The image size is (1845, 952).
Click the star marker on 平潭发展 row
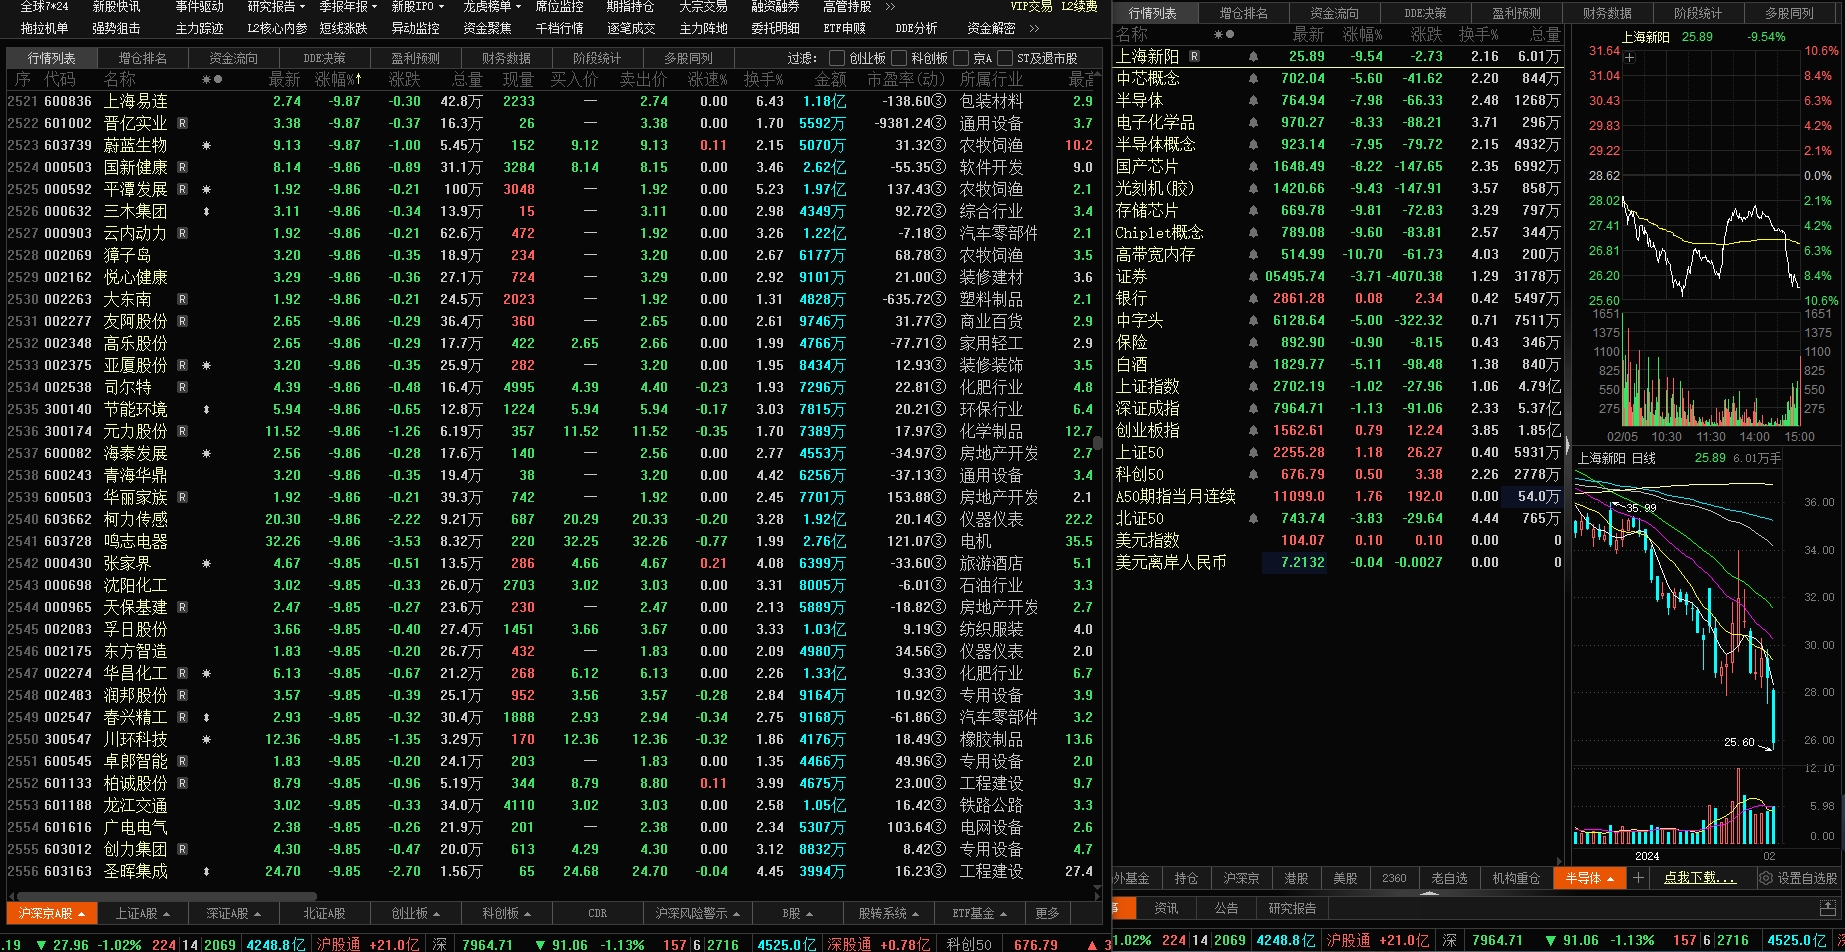[x=207, y=189]
